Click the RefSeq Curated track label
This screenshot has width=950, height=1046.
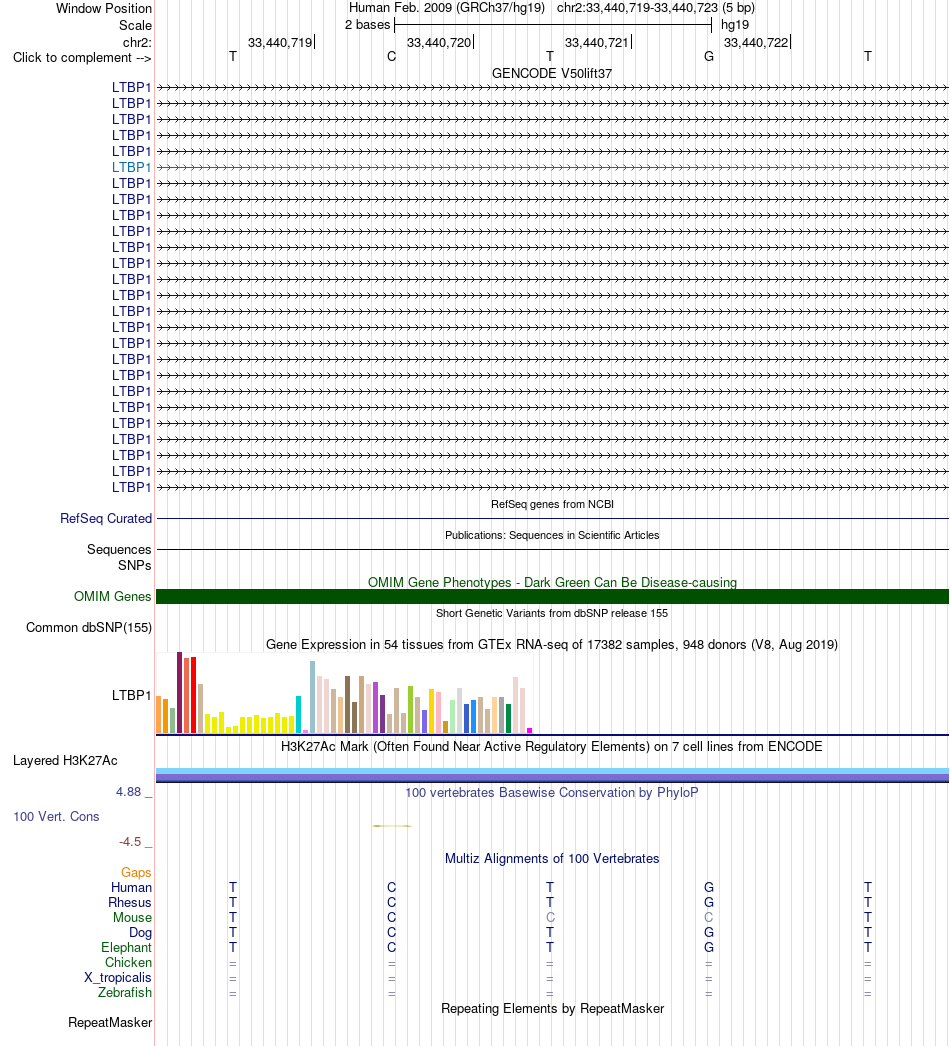pos(106,518)
